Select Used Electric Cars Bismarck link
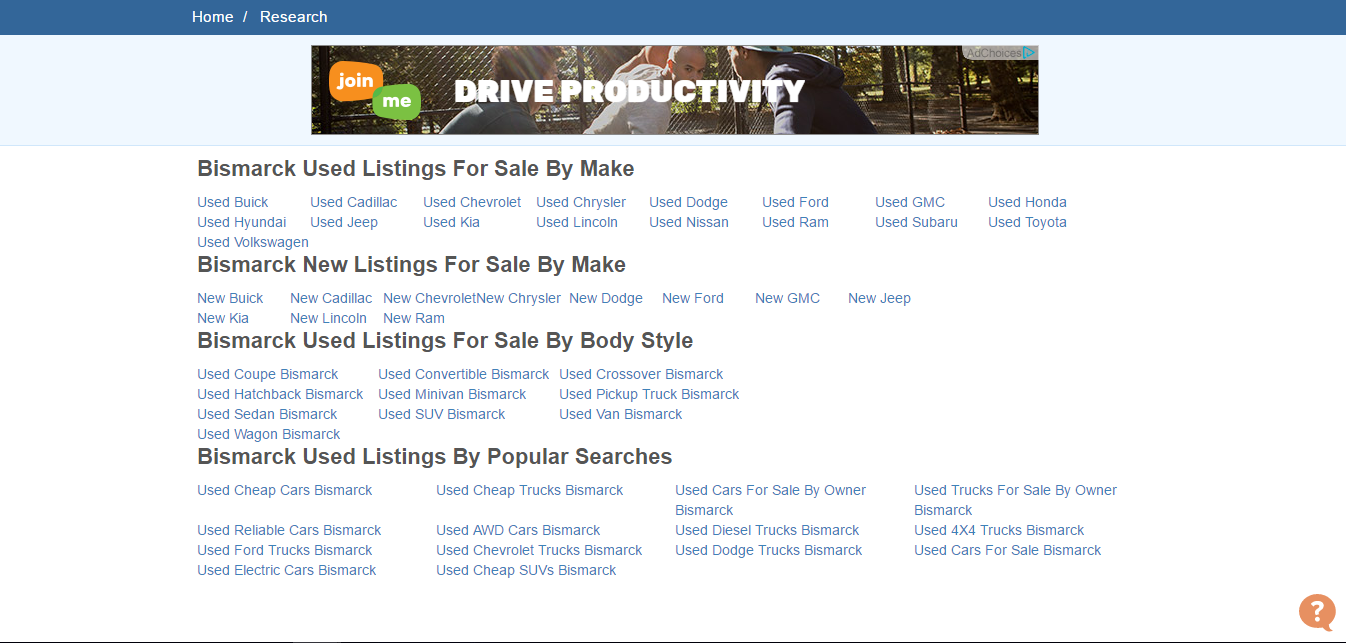 tap(286, 570)
